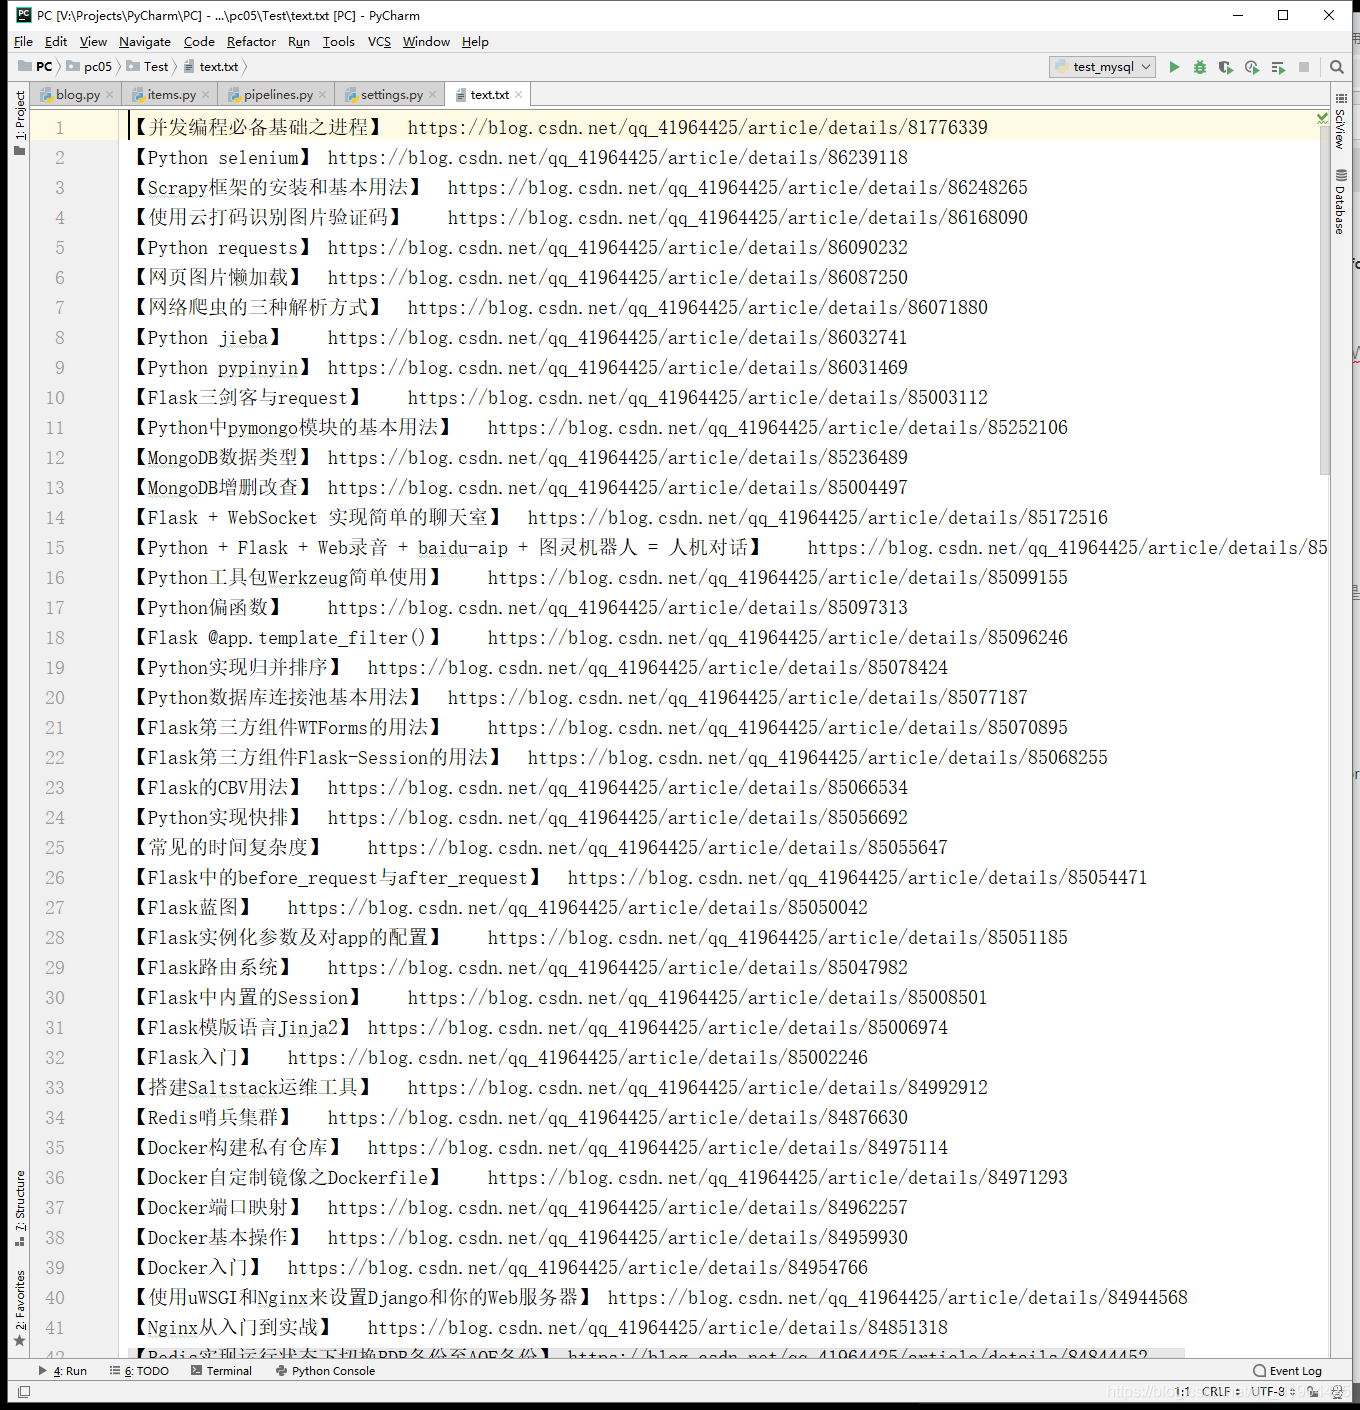The image size is (1360, 1410).
Task: Click the grey Stop square icon
Action: pyautogui.click(x=1304, y=67)
